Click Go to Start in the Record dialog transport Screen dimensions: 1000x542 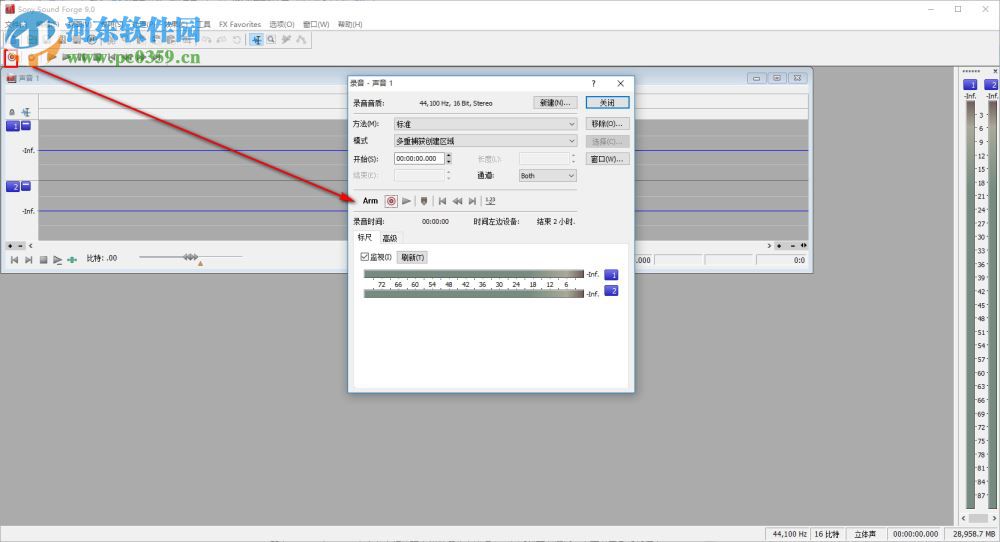442,201
